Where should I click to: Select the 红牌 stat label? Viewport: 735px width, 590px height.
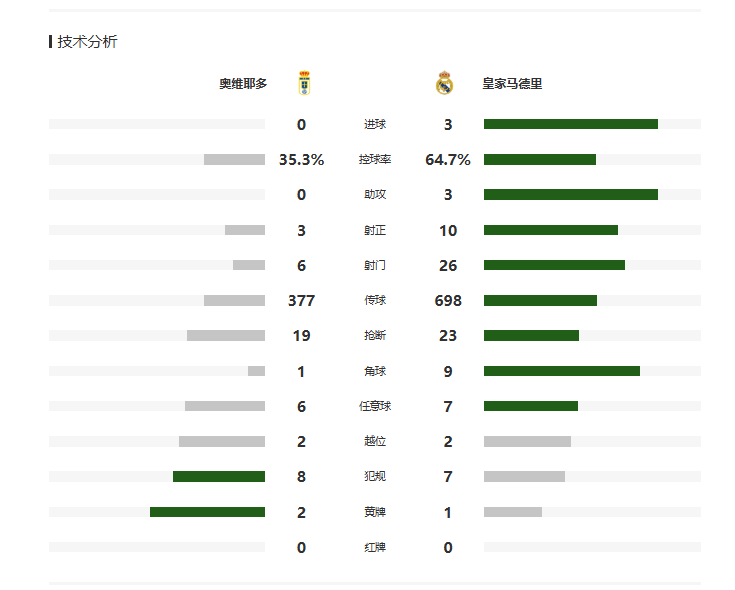tap(375, 547)
